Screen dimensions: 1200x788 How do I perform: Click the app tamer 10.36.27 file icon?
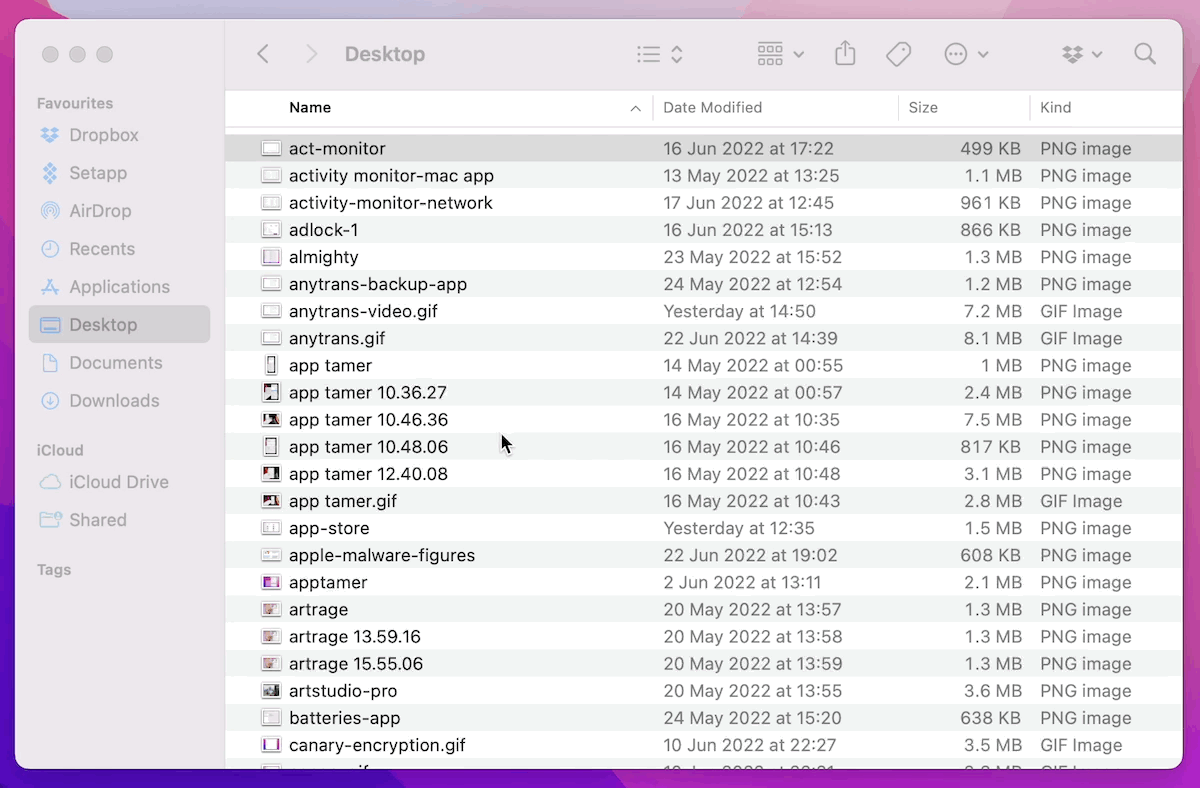pyautogui.click(x=271, y=393)
